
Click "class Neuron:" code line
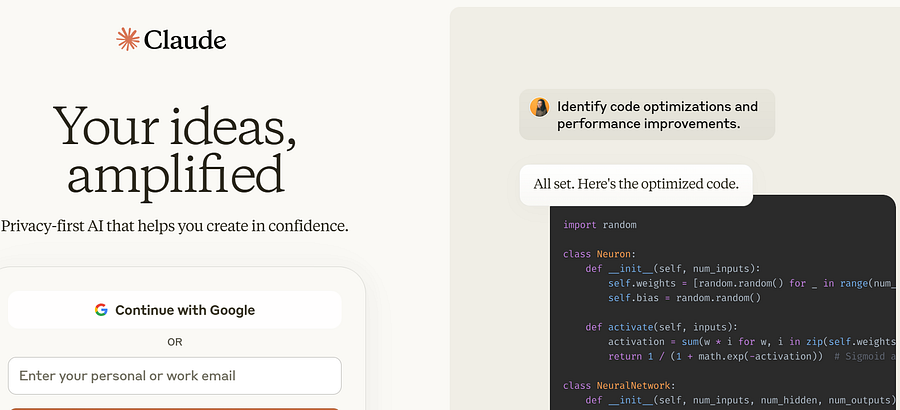[600, 254]
